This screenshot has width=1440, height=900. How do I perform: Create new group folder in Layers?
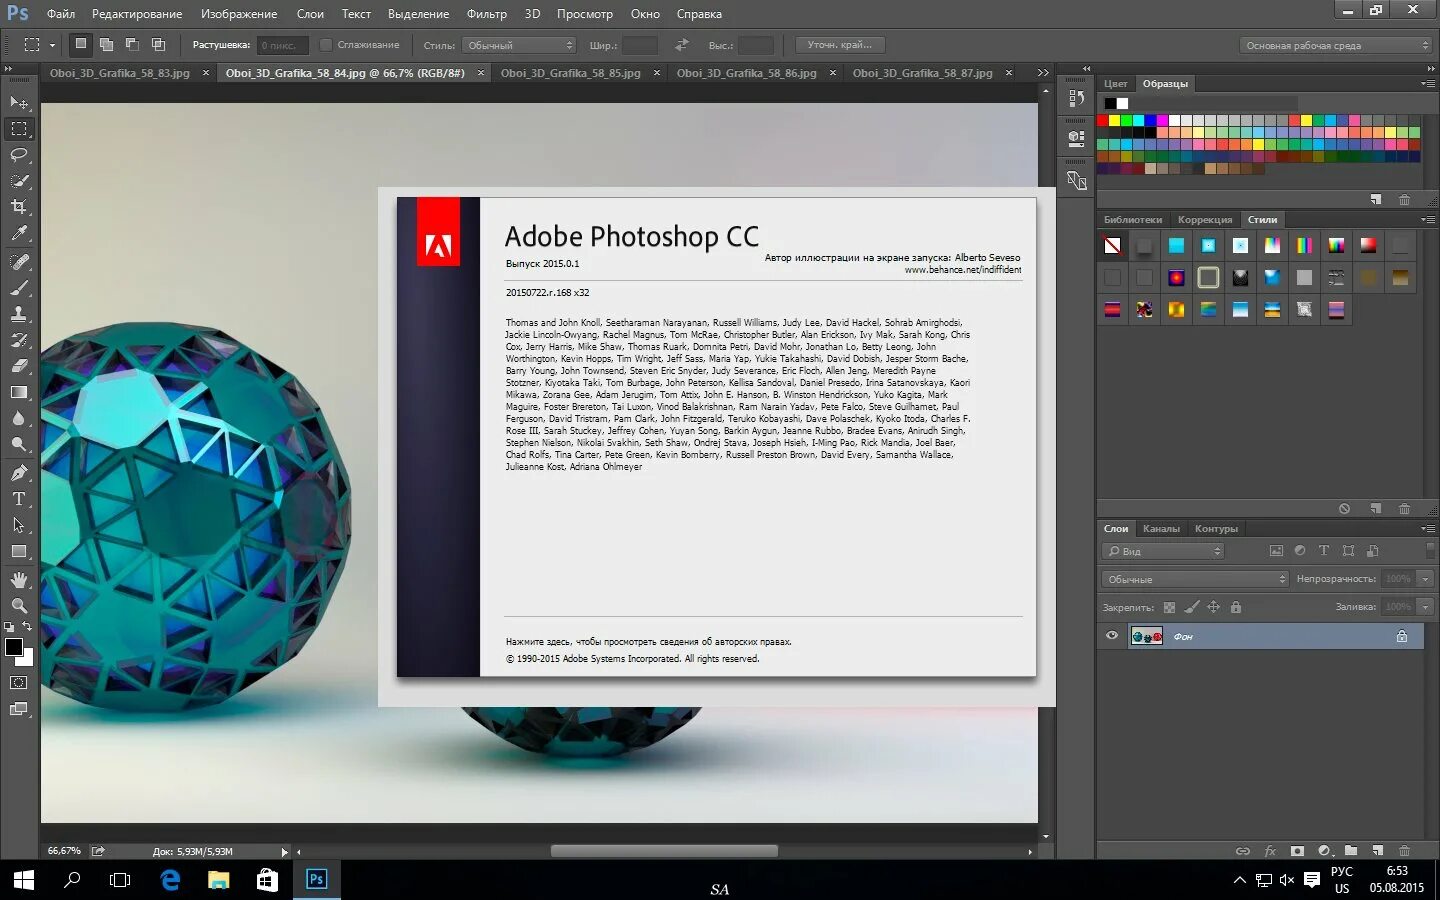(x=1351, y=851)
